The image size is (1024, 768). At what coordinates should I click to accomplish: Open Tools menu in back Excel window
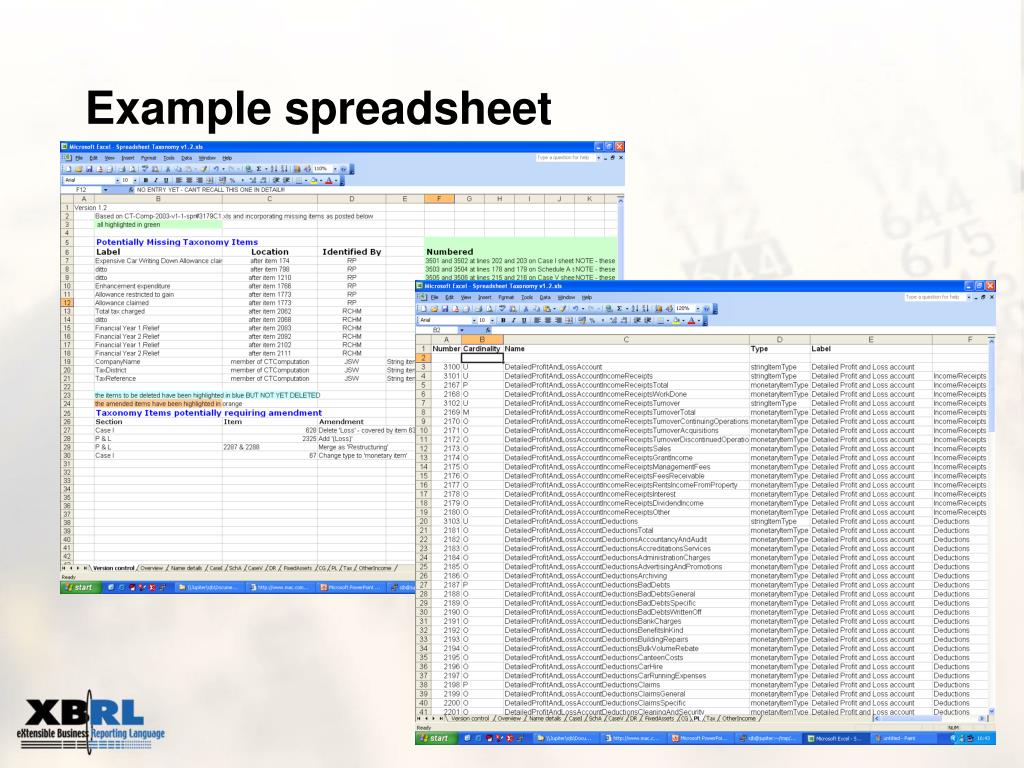coord(169,158)
